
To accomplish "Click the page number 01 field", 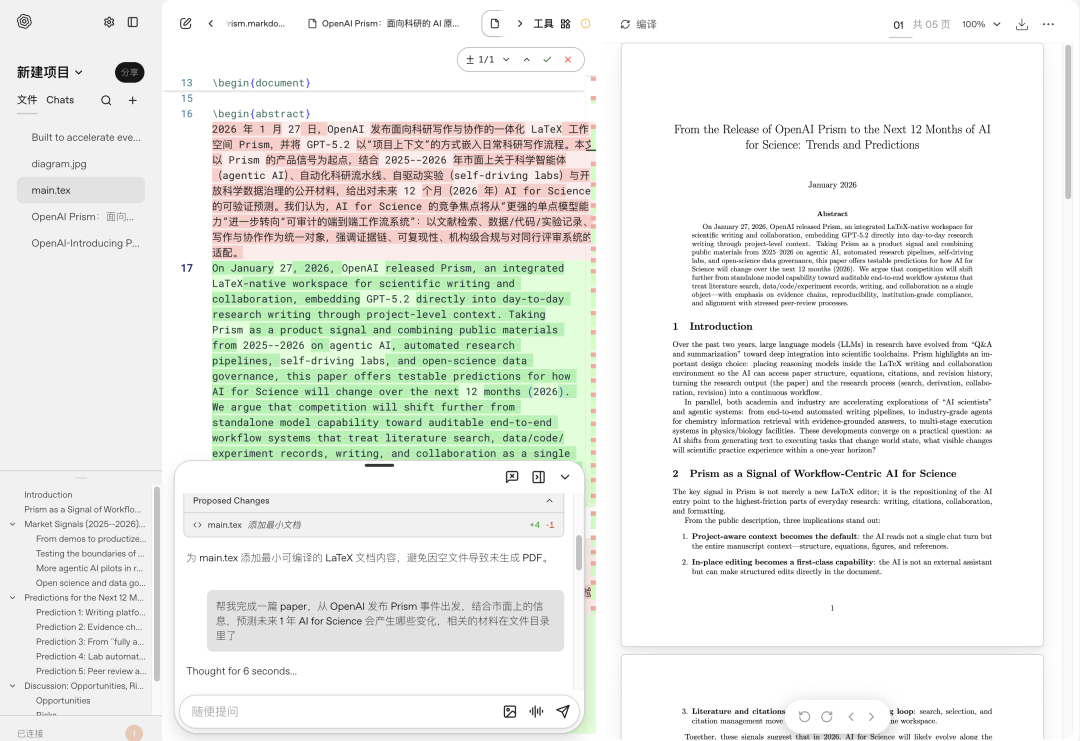I will pyautogui.click(x=898, y=25).
